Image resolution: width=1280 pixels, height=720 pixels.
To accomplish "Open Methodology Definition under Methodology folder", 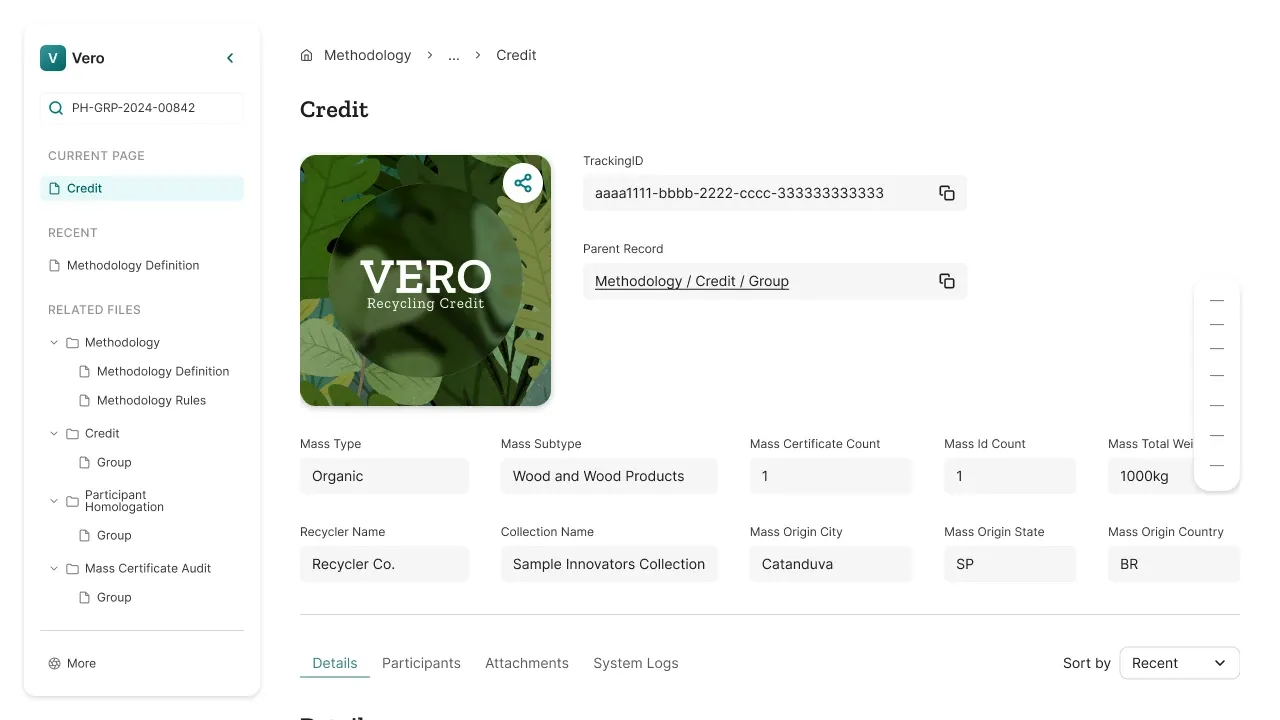I will click(155, 371).
